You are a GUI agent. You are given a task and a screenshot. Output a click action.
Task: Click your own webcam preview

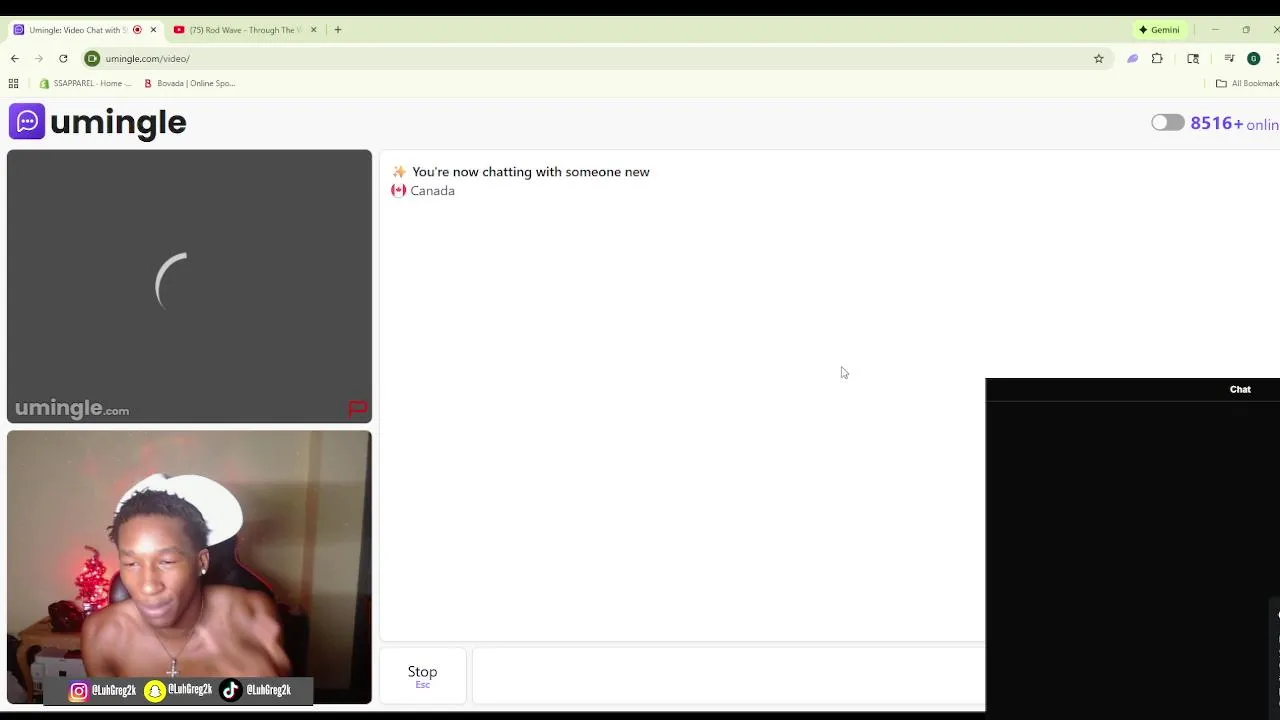(189, 567)
